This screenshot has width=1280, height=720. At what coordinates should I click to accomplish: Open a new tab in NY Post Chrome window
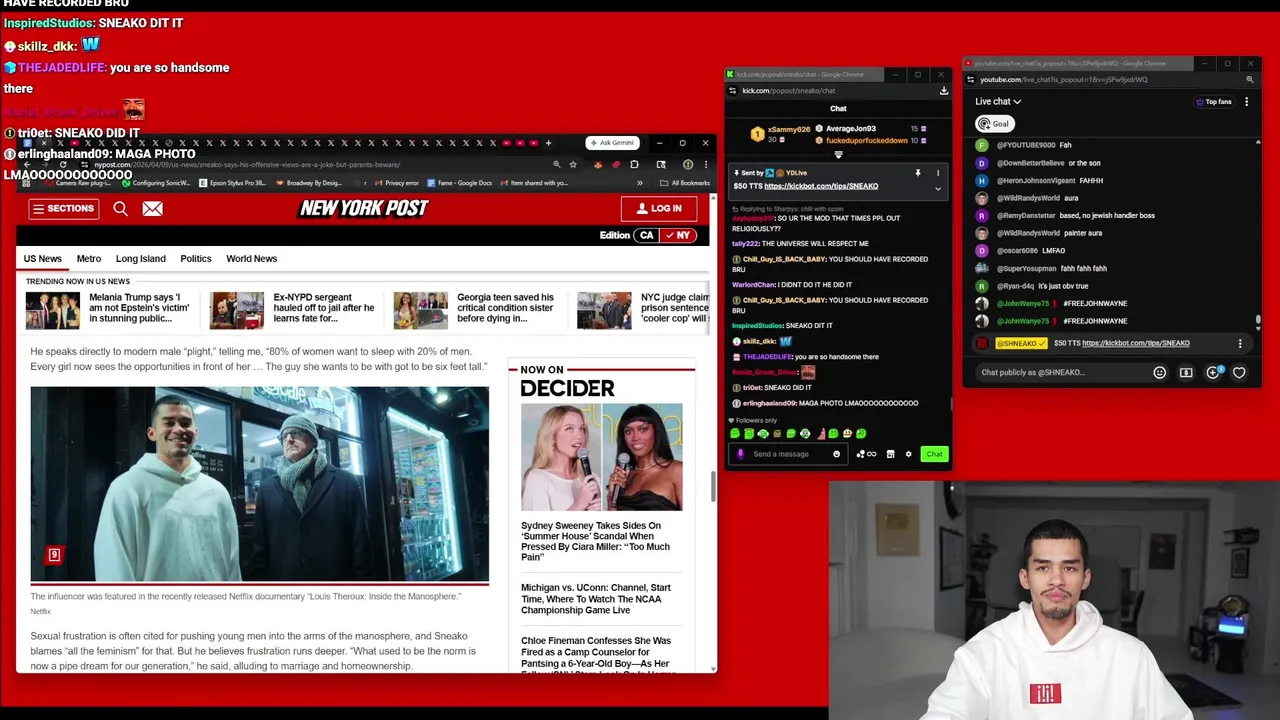[x=548, y=143]
